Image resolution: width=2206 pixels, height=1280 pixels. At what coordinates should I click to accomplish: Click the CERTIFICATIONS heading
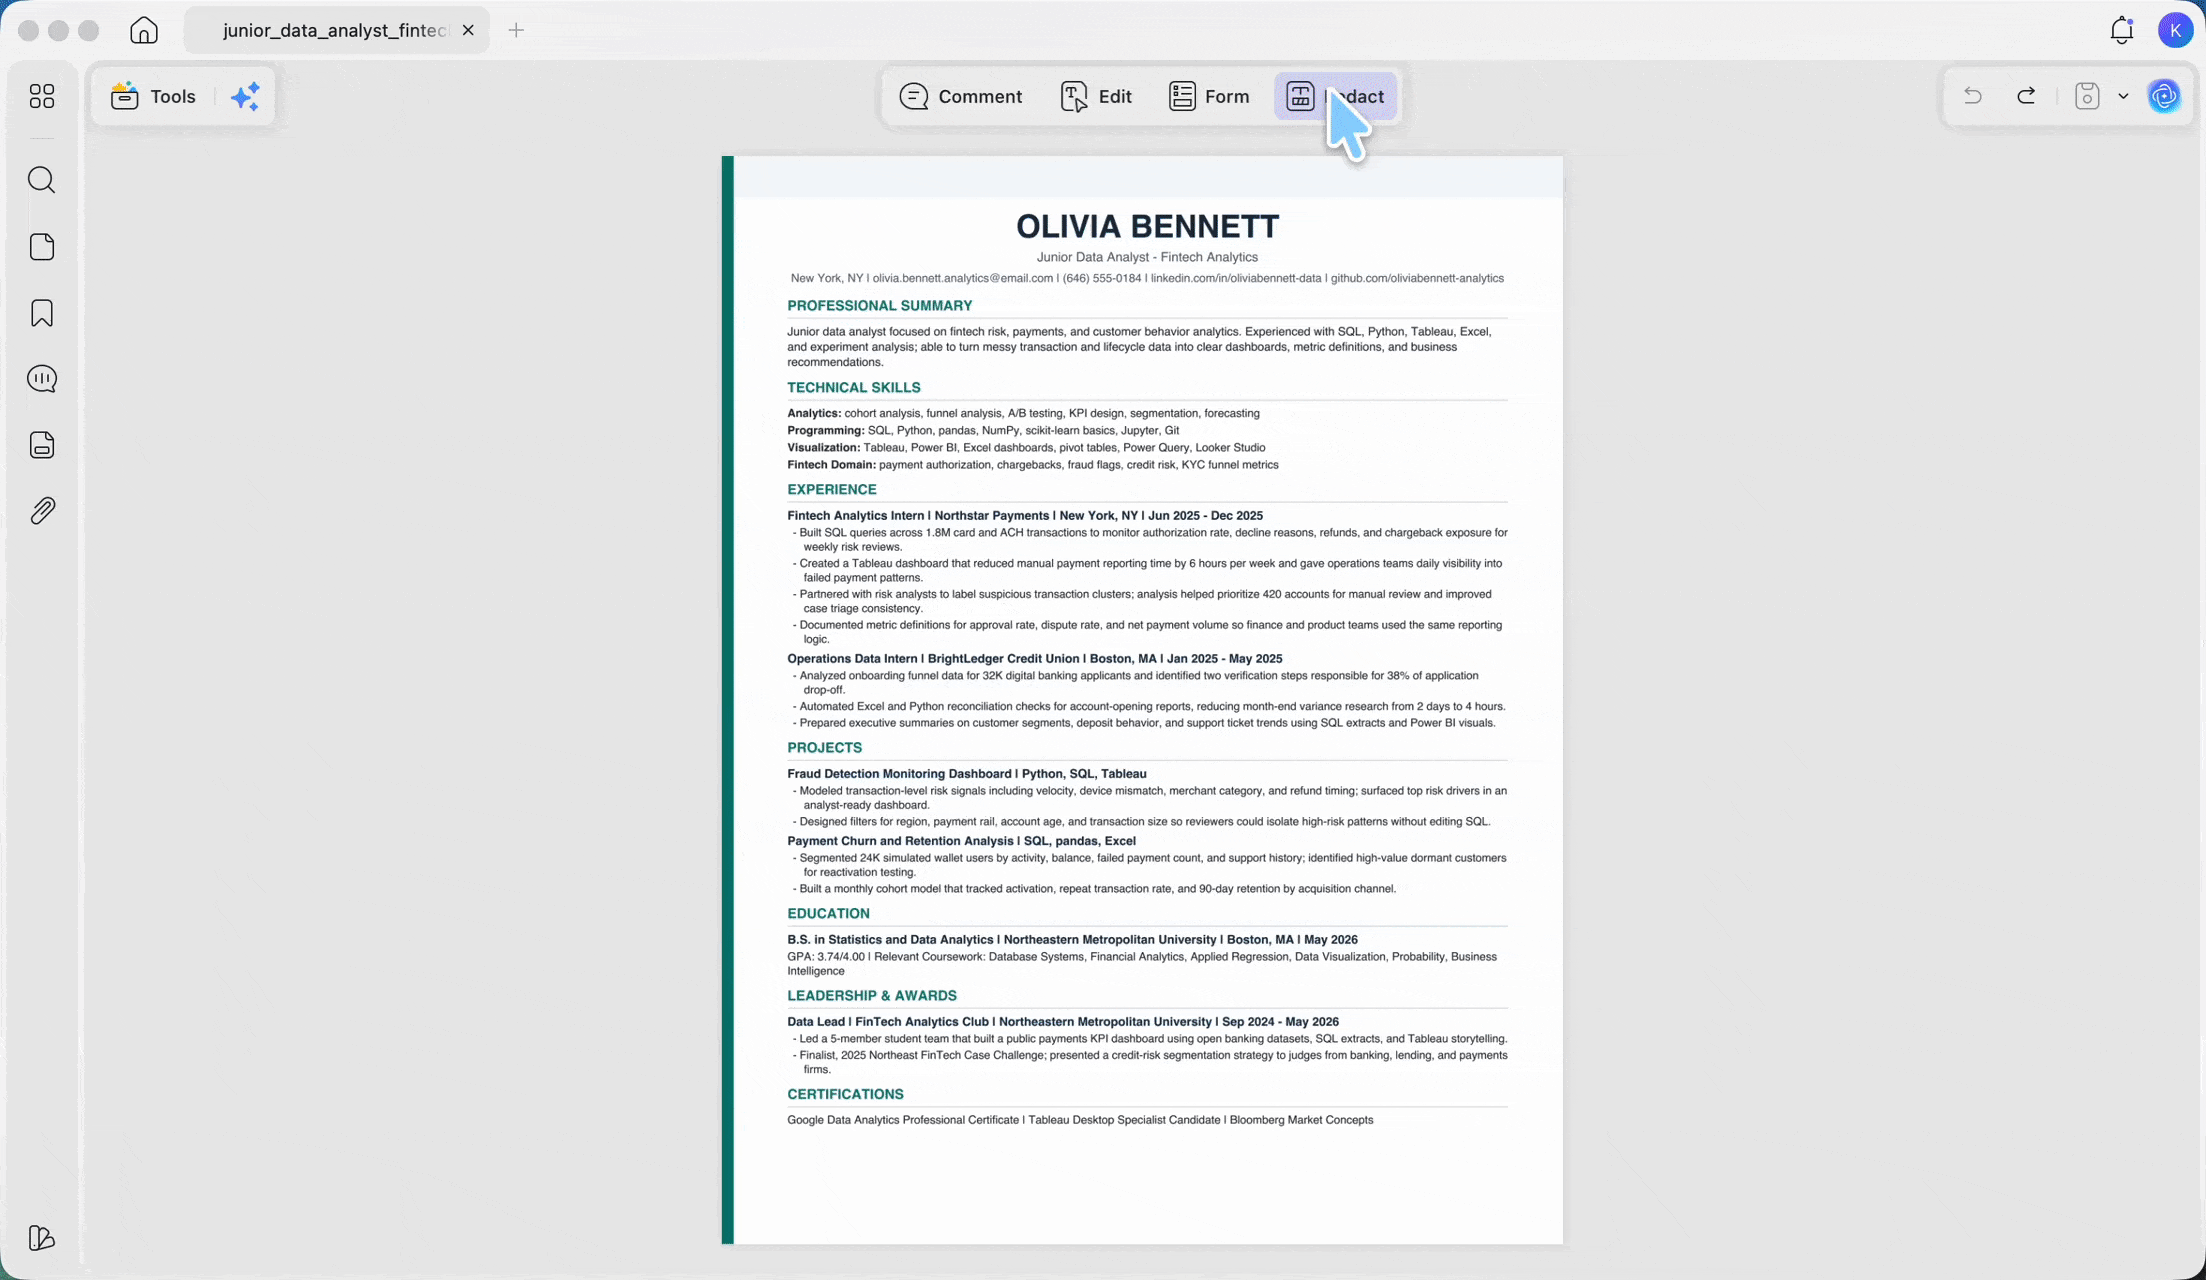[845, 1094]
